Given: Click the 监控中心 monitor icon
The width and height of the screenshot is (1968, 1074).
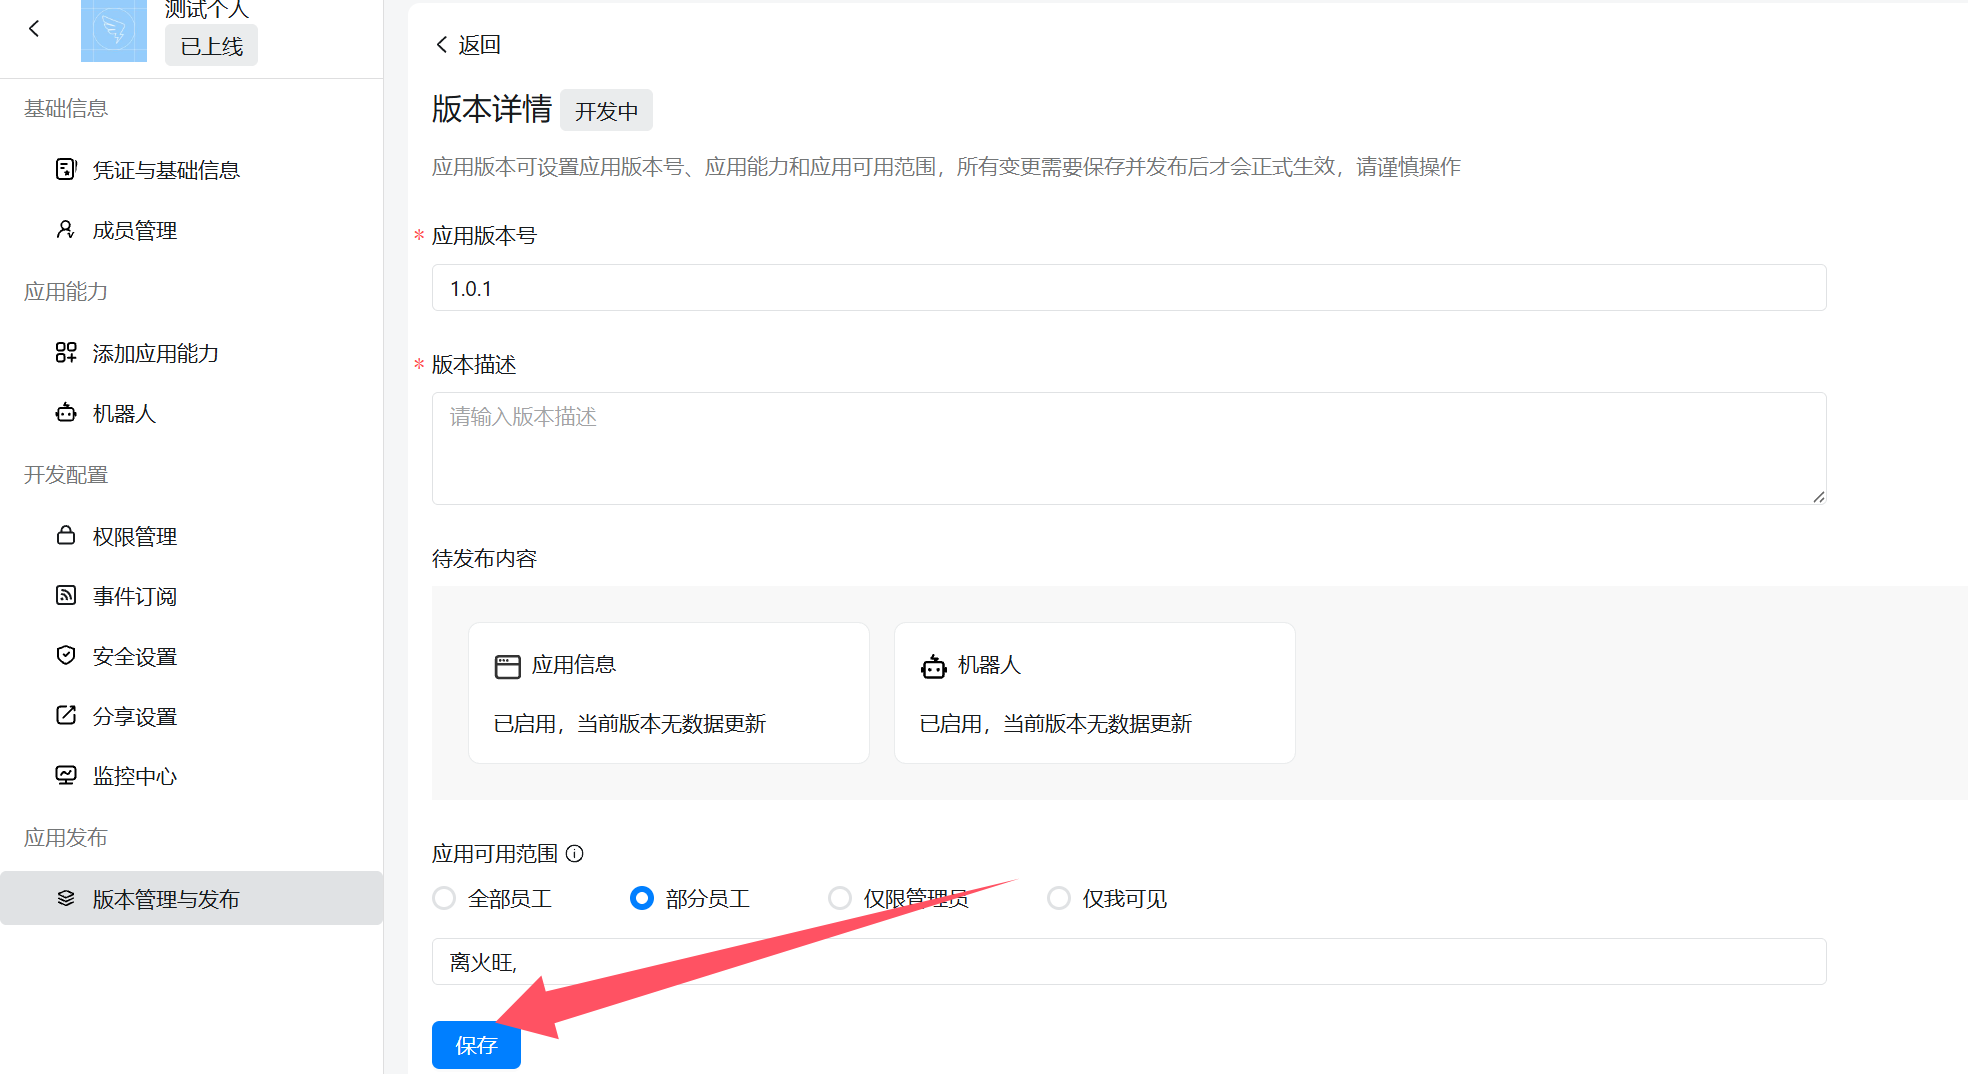Looking at the screenshot, I should tap(66, 775).
